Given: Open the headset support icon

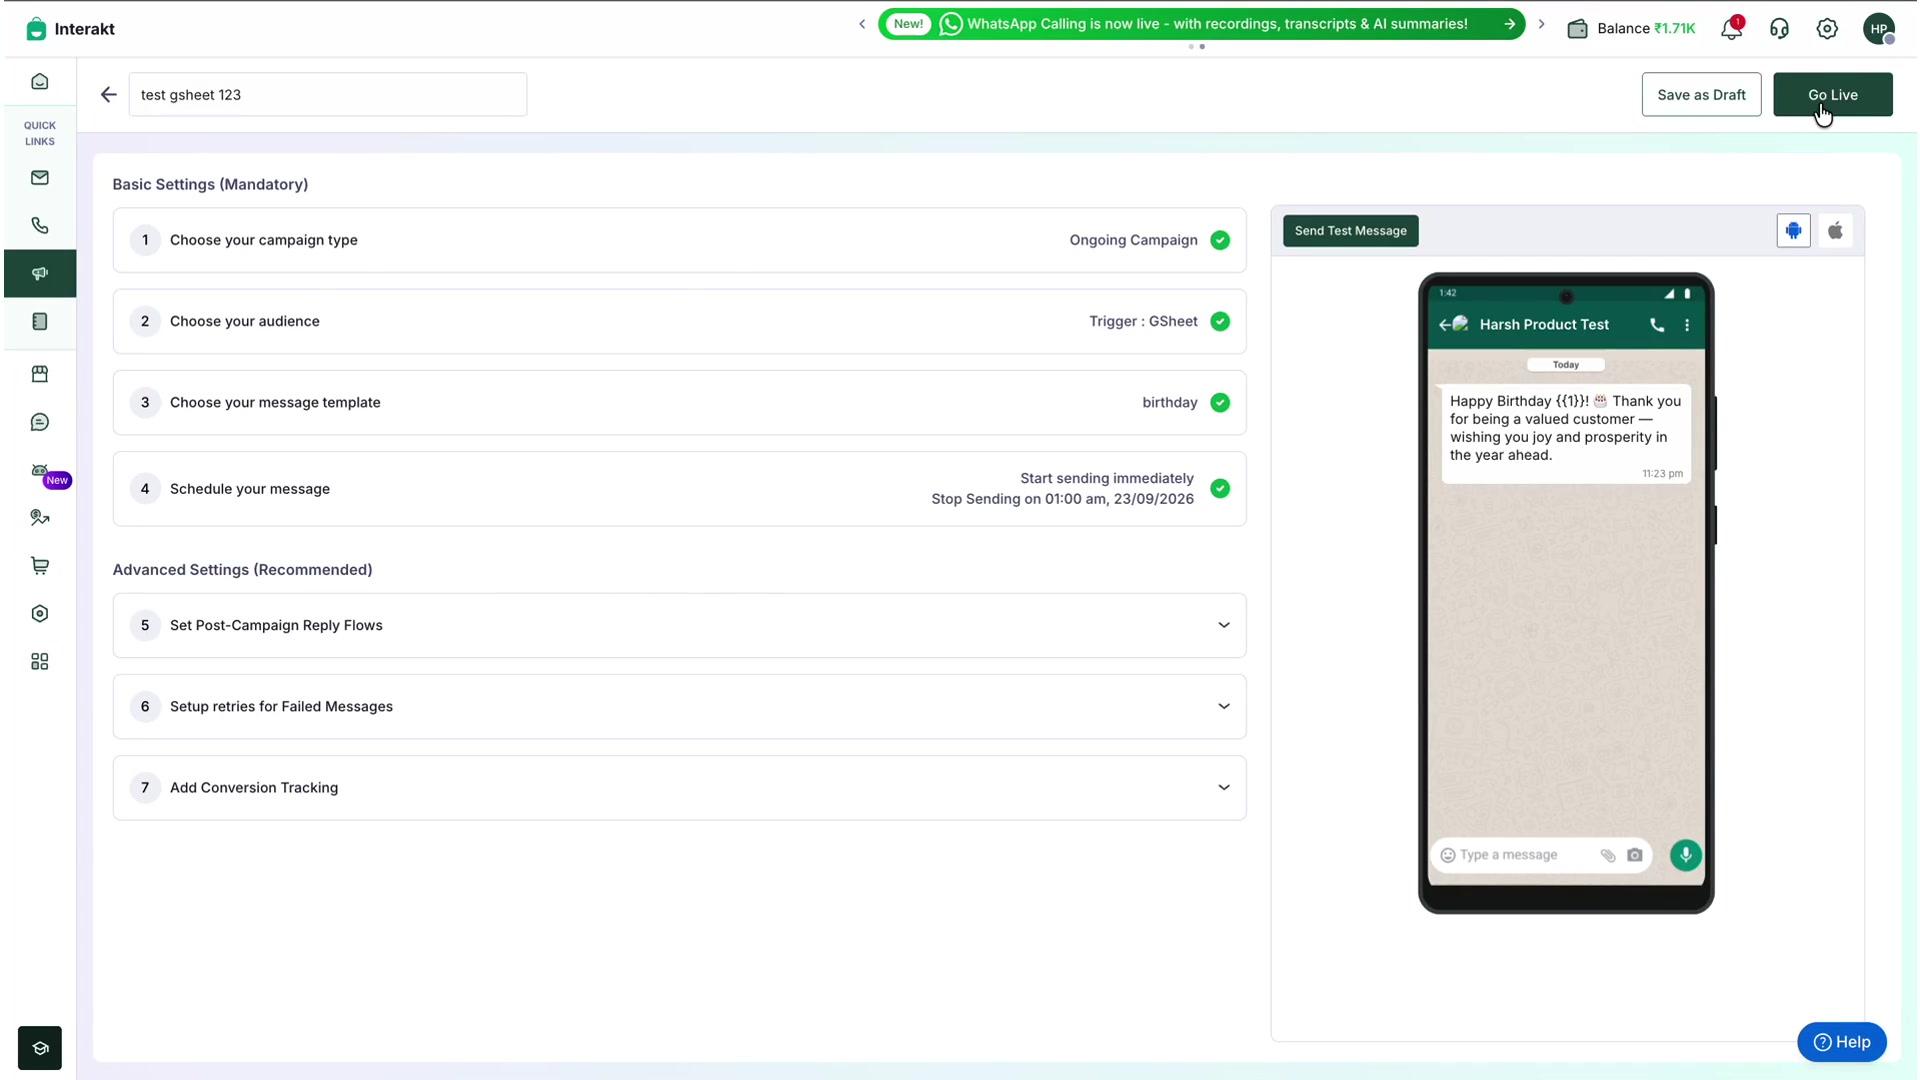Looking at the screenshot, I should (1779, 29).
